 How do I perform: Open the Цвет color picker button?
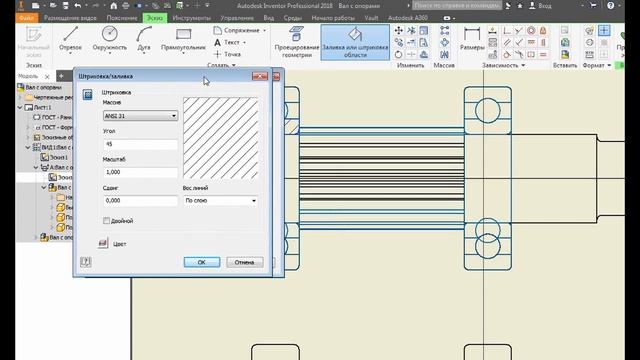point(103,243)
